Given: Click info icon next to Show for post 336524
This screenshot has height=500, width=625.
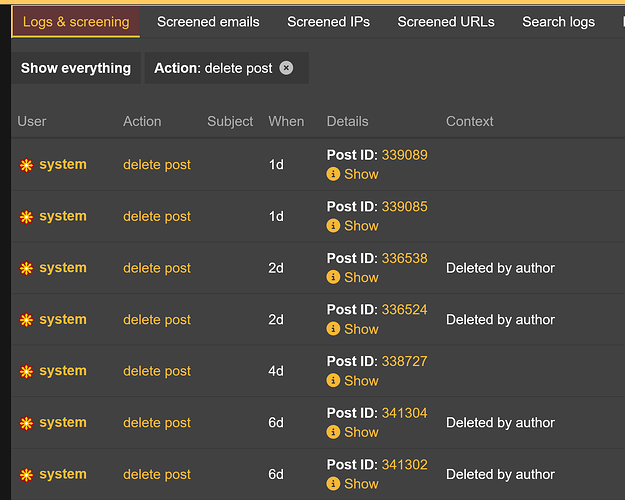Looking at the screenshot, I should 333,329.
